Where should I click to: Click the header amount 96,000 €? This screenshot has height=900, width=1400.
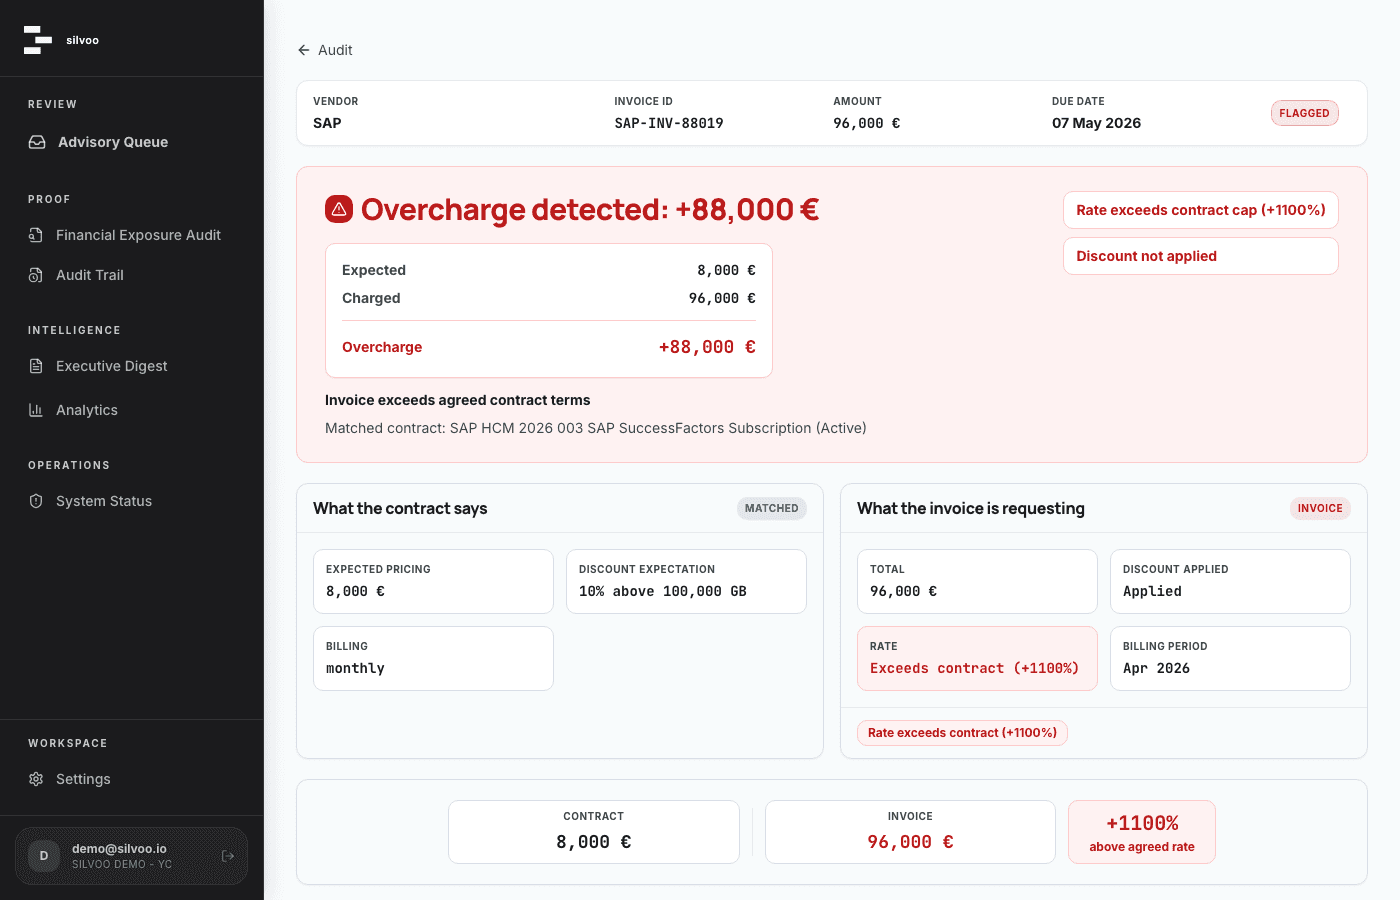(867, 123)
